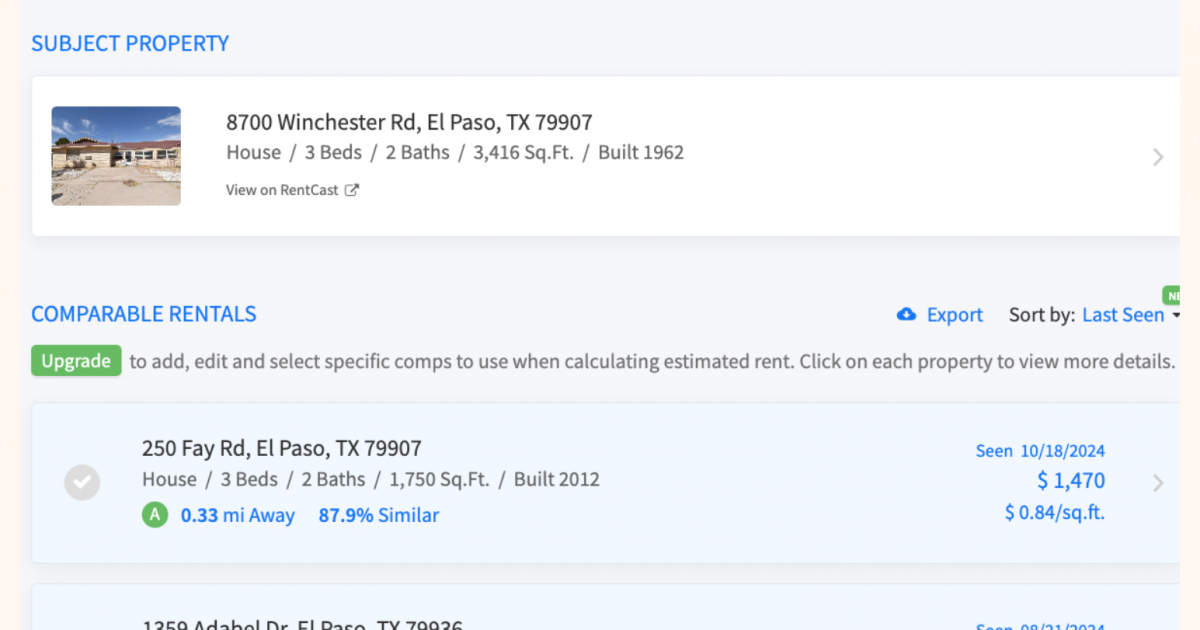Open the subject property house thumbnail
This screenshot has width=1200, height=630.
coord(116,156)
